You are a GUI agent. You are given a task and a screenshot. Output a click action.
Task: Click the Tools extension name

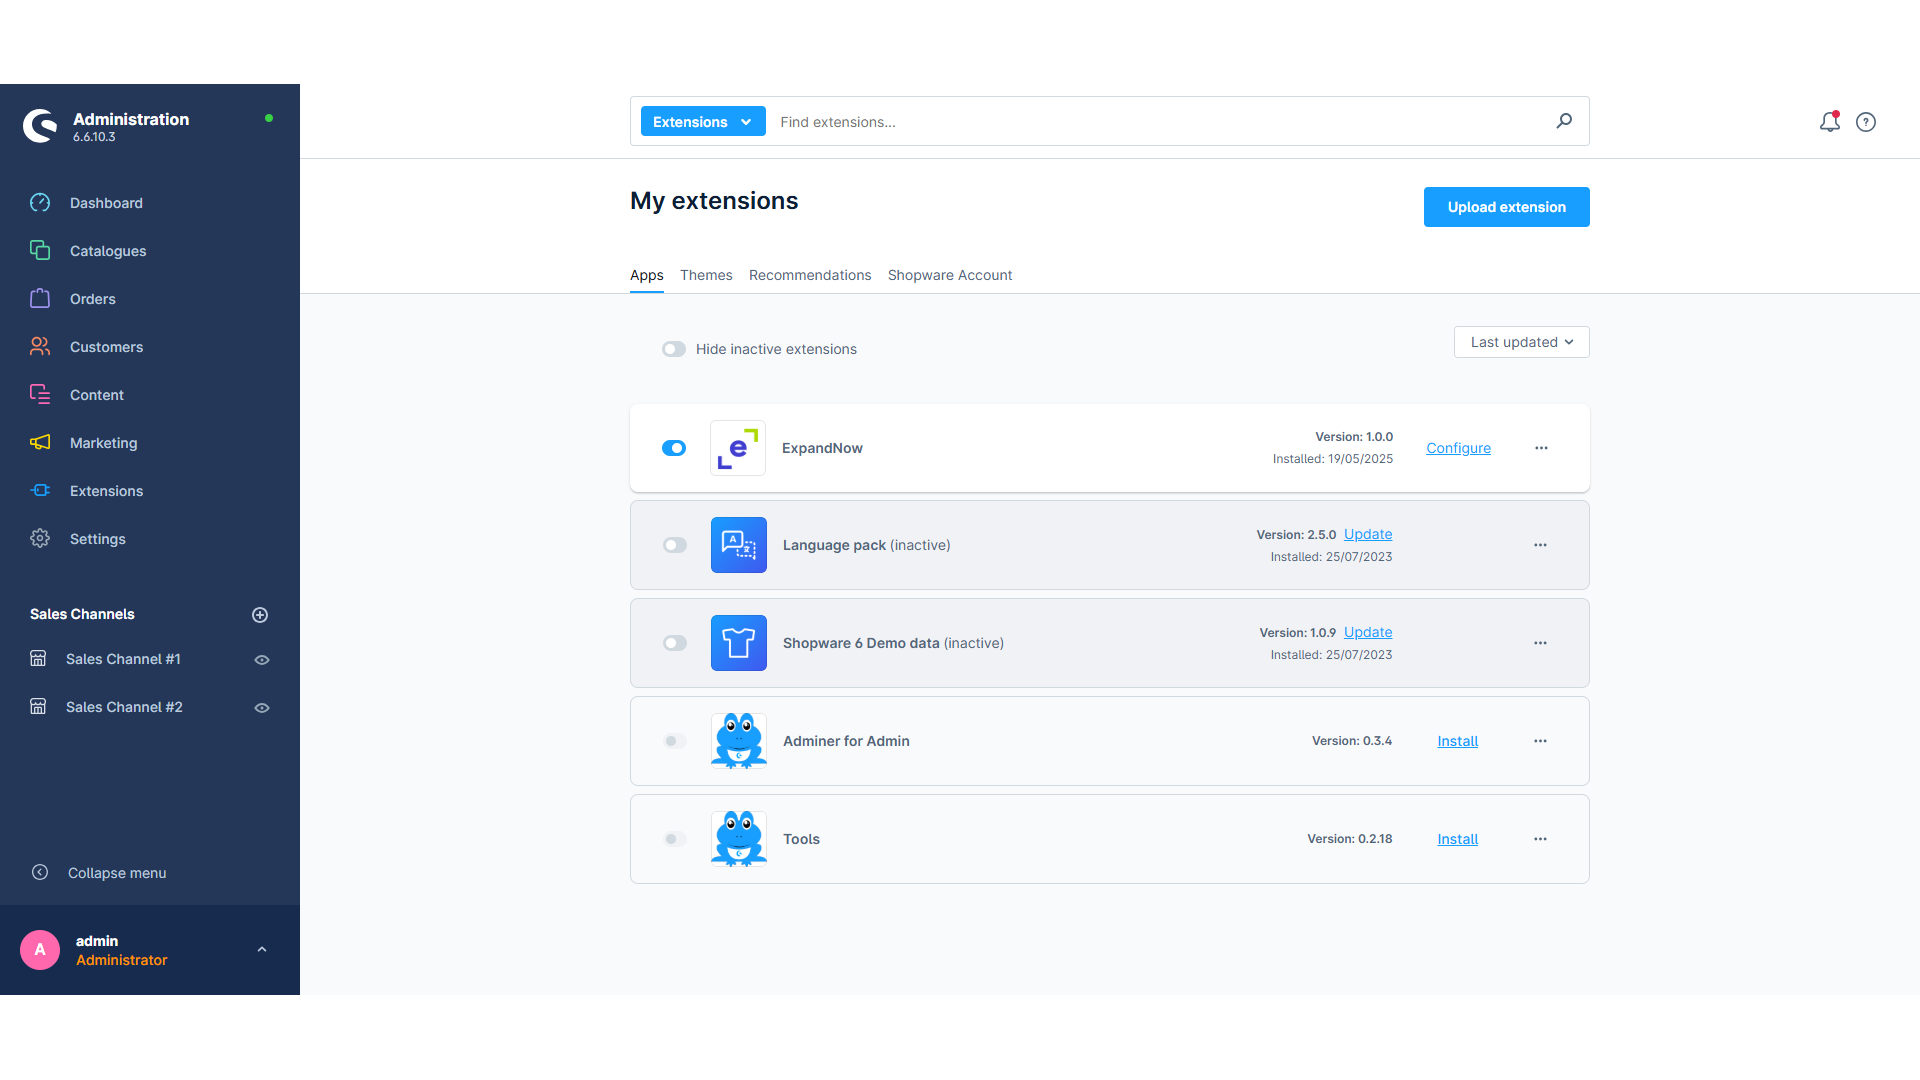tap(801, 839)
